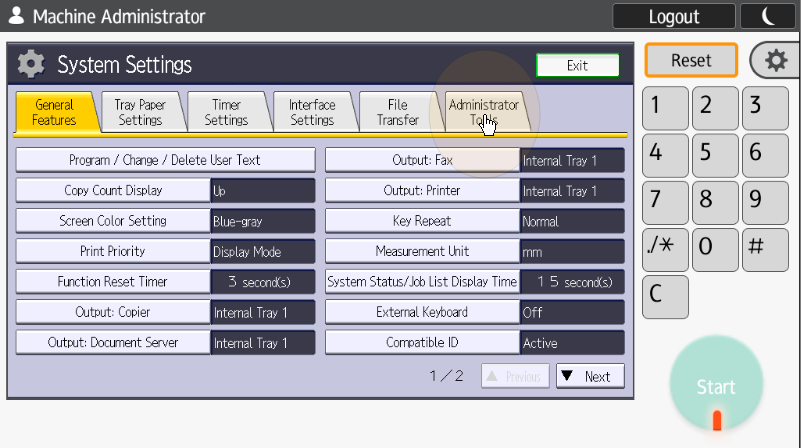Open the Output: Copier tray selection

pyautogui.click(x=113, y=312)
